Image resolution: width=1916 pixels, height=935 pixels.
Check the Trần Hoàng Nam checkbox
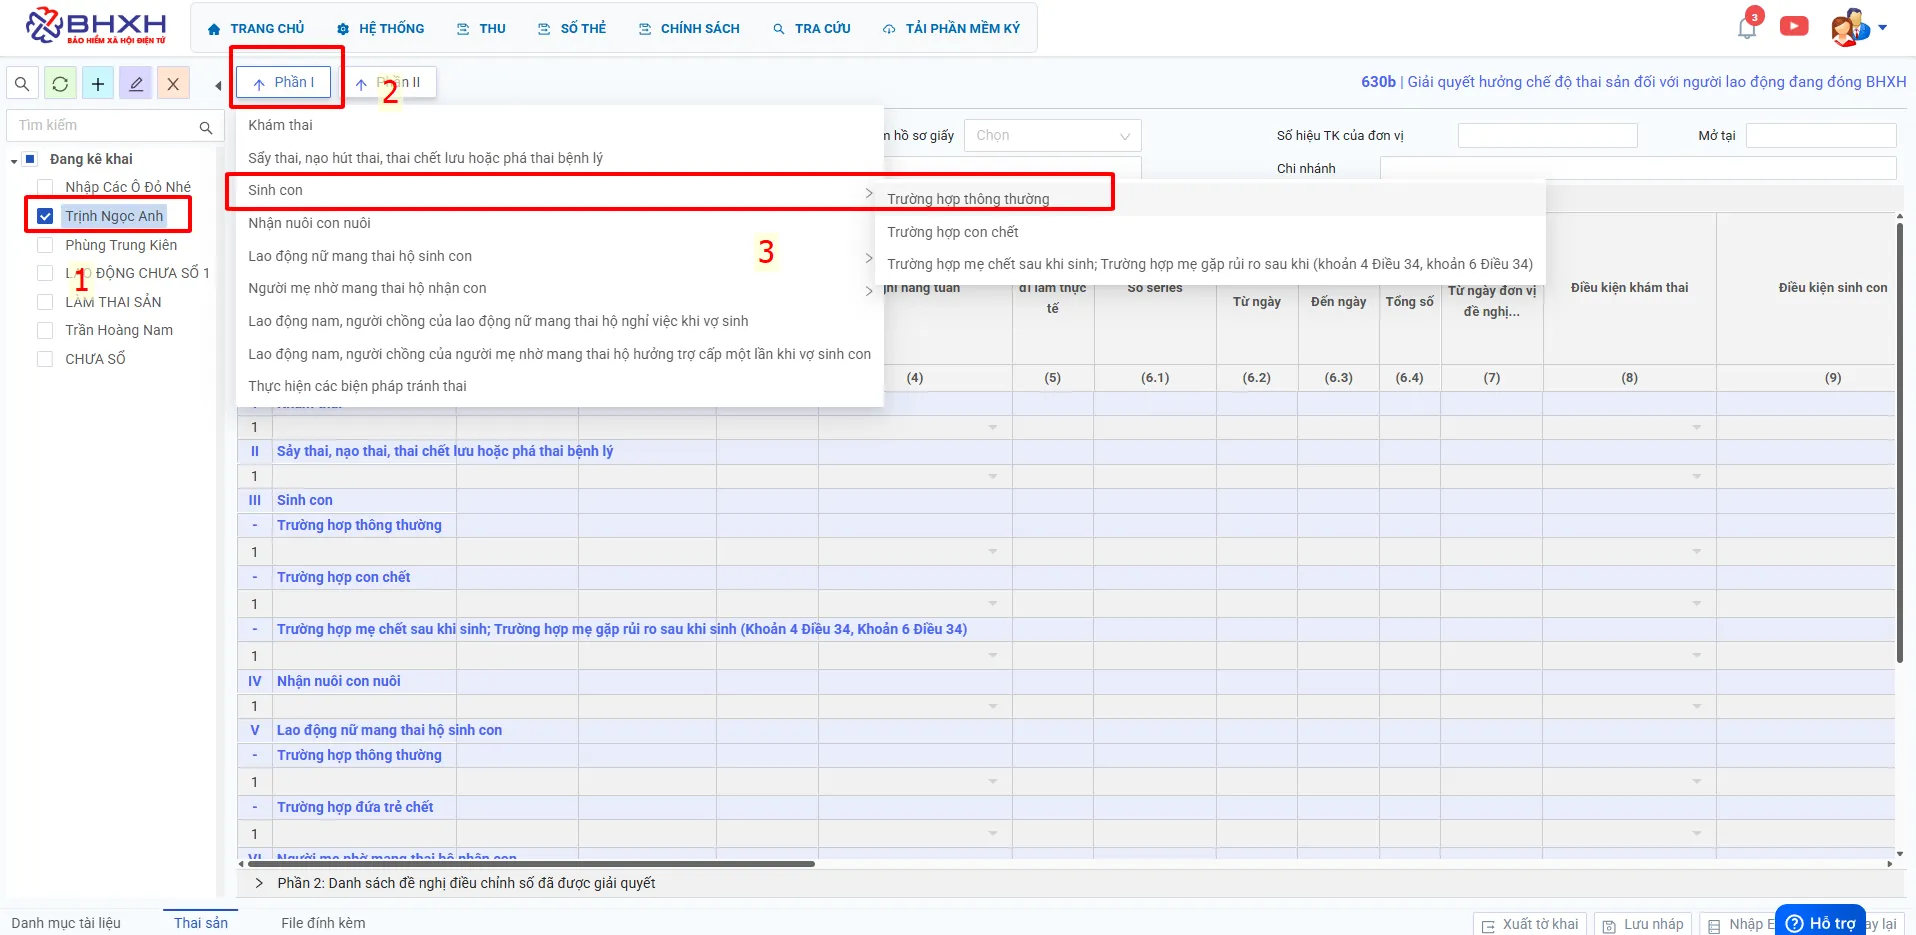[x=45, y=330]
